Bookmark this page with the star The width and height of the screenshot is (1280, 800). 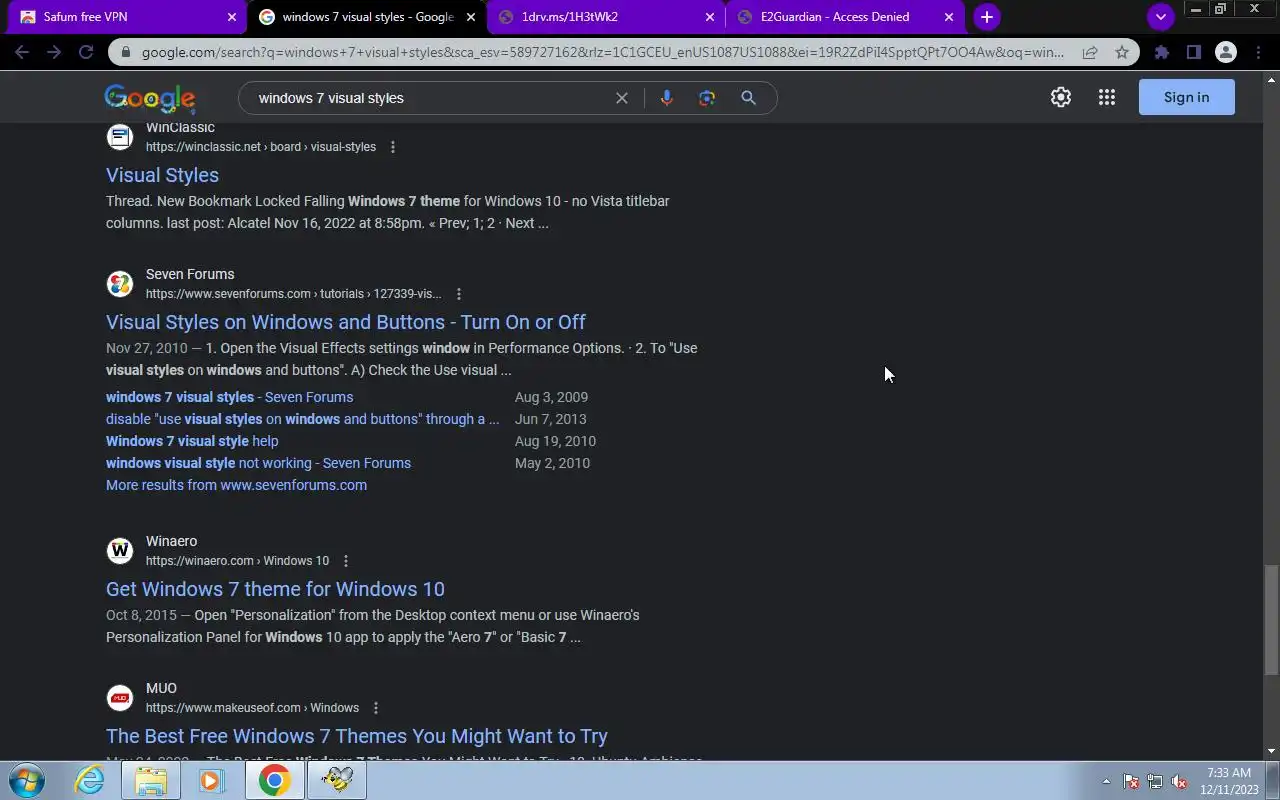1122,52
